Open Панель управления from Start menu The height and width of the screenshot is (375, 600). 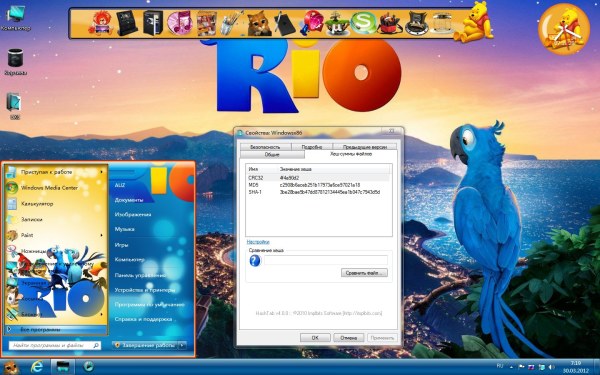[x=140, y=275]
